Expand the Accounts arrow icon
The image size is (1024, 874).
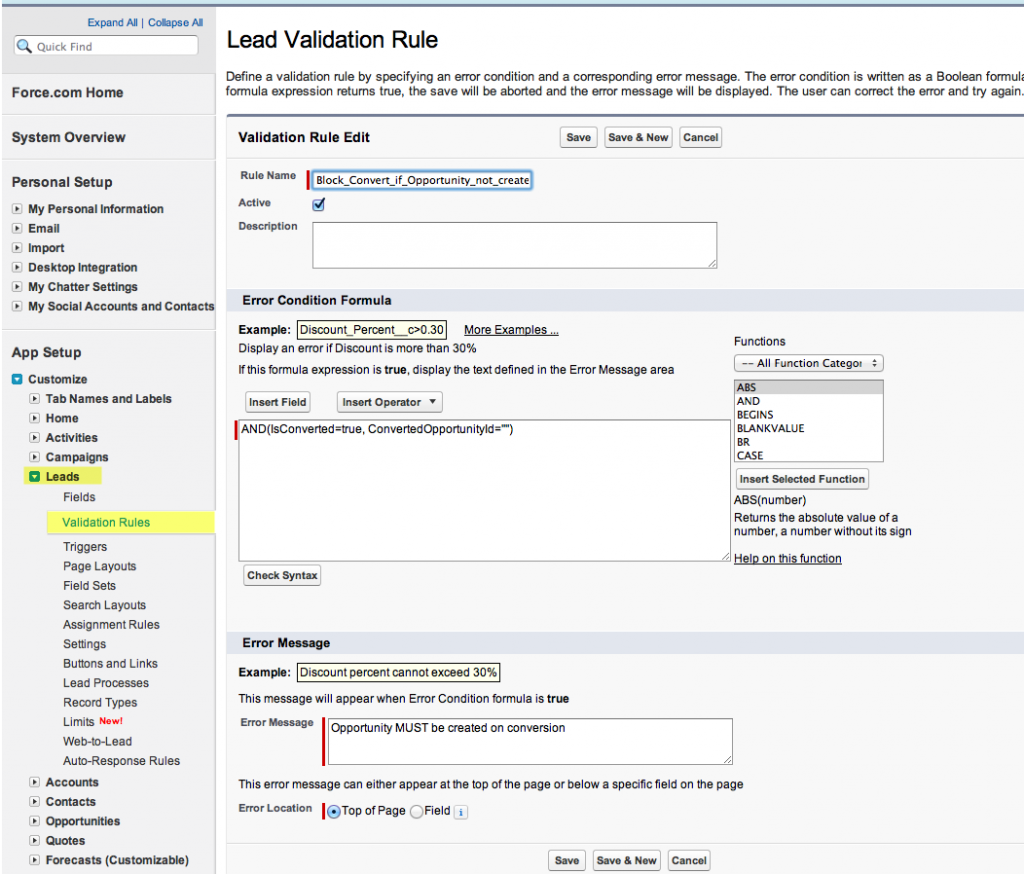tap(34, 782)
